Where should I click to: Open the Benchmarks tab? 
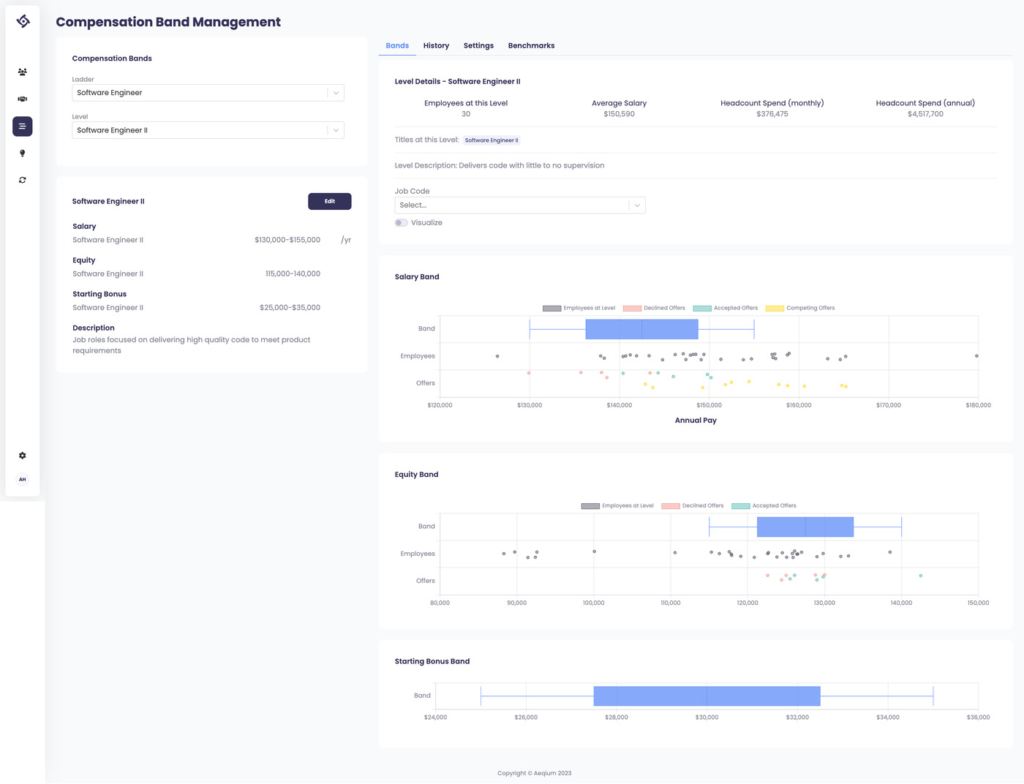click(x=531, y=45)
